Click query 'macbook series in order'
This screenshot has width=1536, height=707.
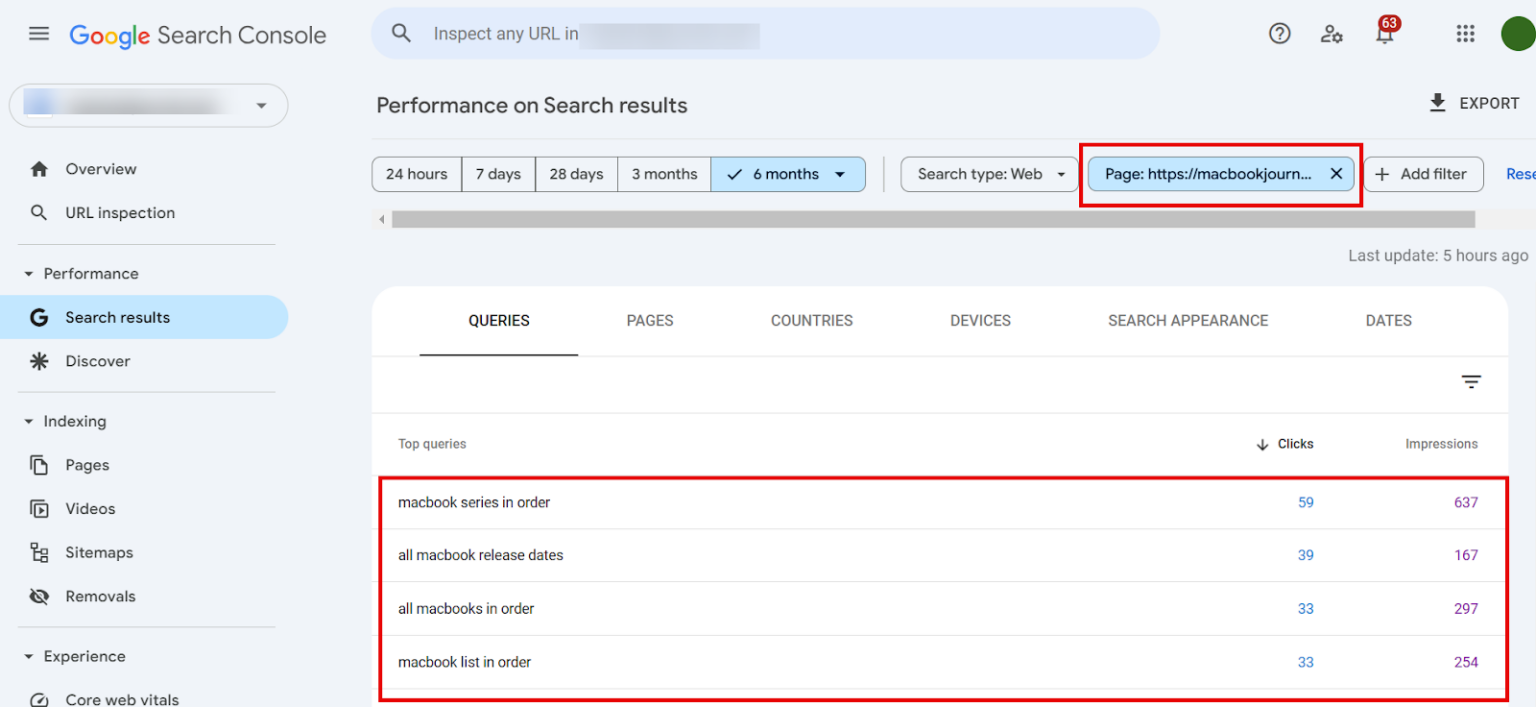(474, 503)
